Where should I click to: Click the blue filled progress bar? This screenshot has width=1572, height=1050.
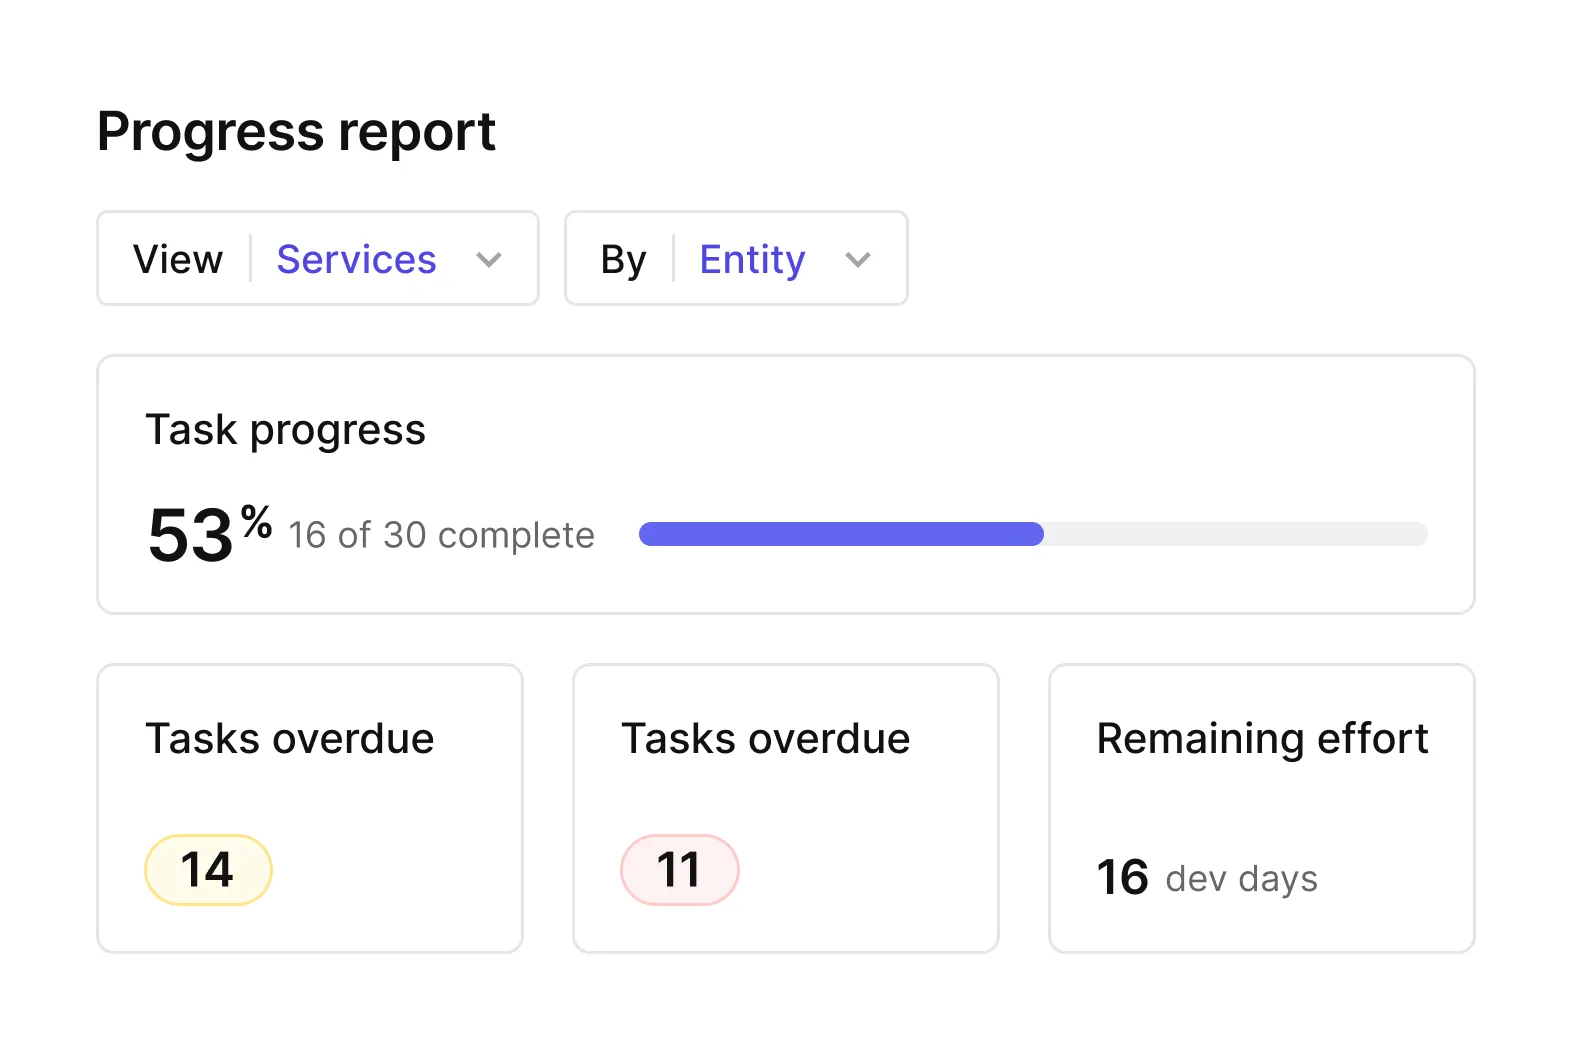tap(840, 534)
